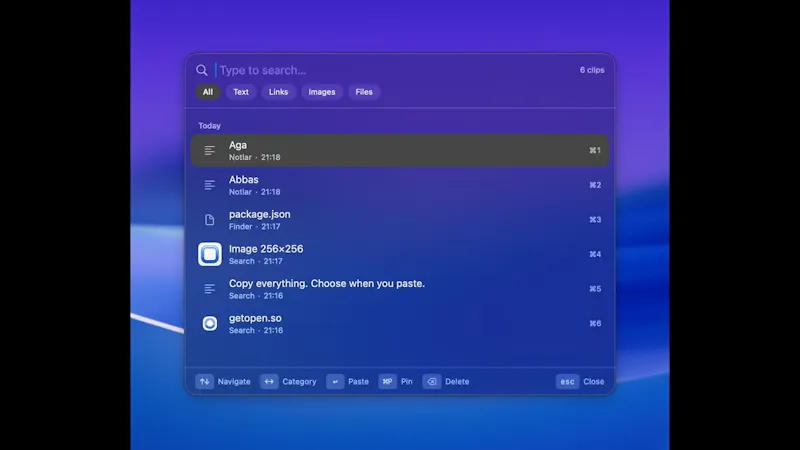Click the text lines icon beside Aga

210,151
